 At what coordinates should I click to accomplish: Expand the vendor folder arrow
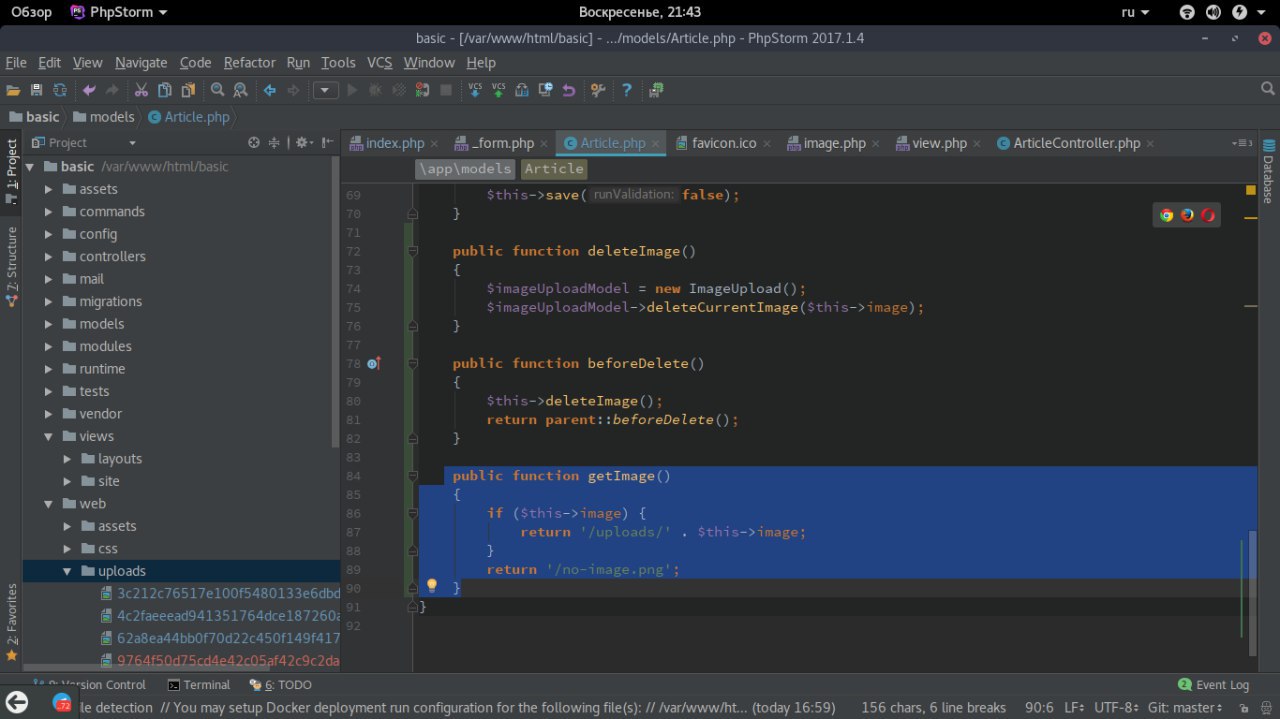48,414
